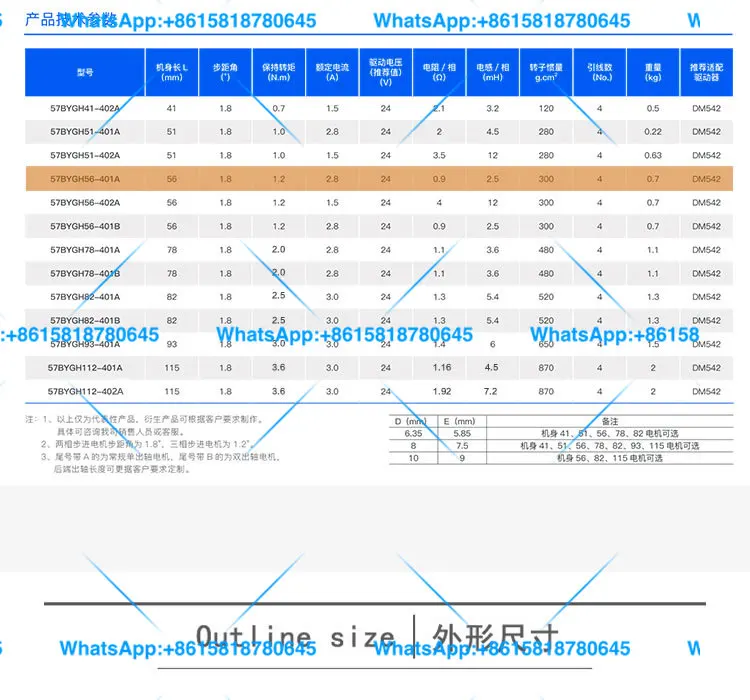Click the Outline size heading

pyautogui.click(x=296, y=637)
